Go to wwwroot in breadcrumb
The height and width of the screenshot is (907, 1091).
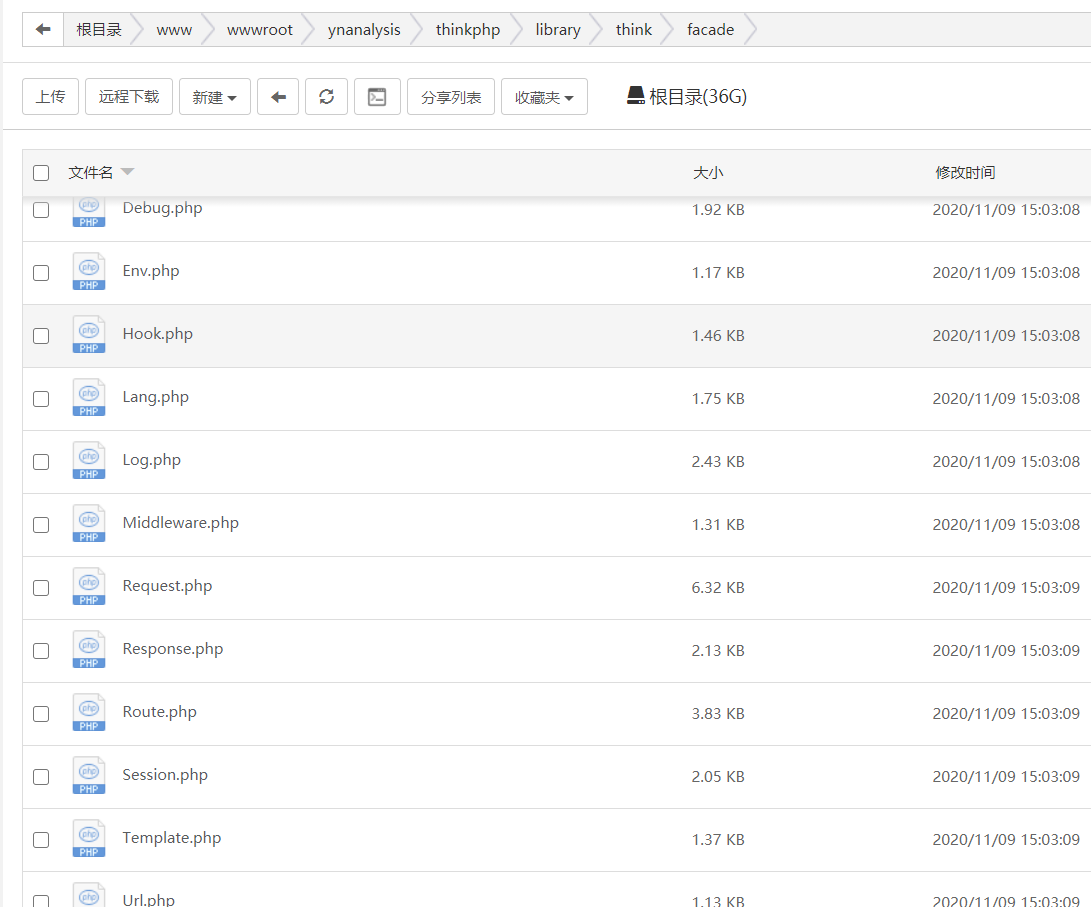click(260, 29)
